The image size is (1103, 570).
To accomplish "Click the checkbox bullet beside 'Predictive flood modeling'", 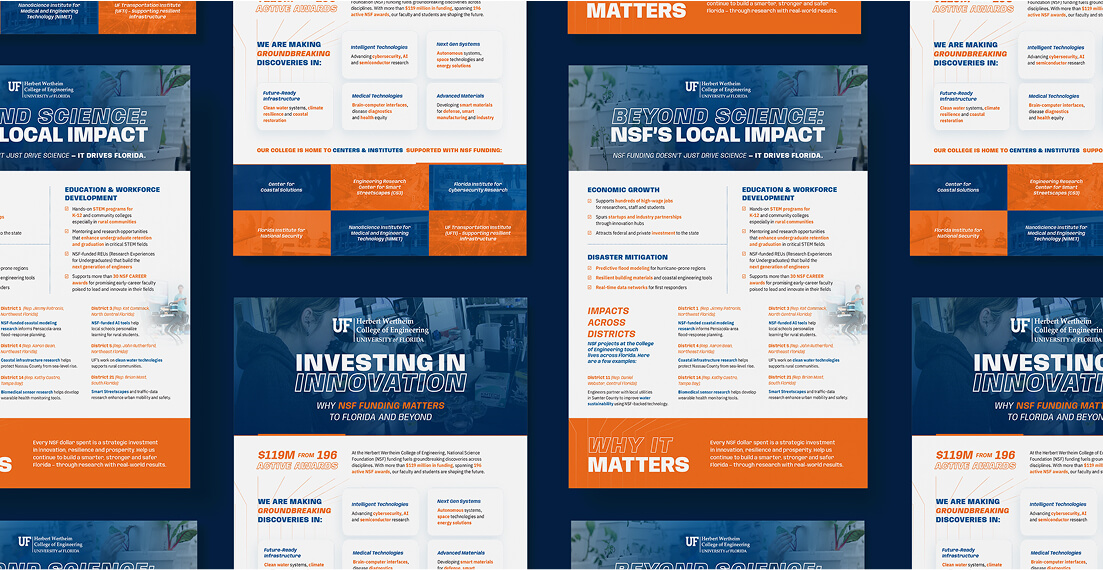I will coord(589,268).
